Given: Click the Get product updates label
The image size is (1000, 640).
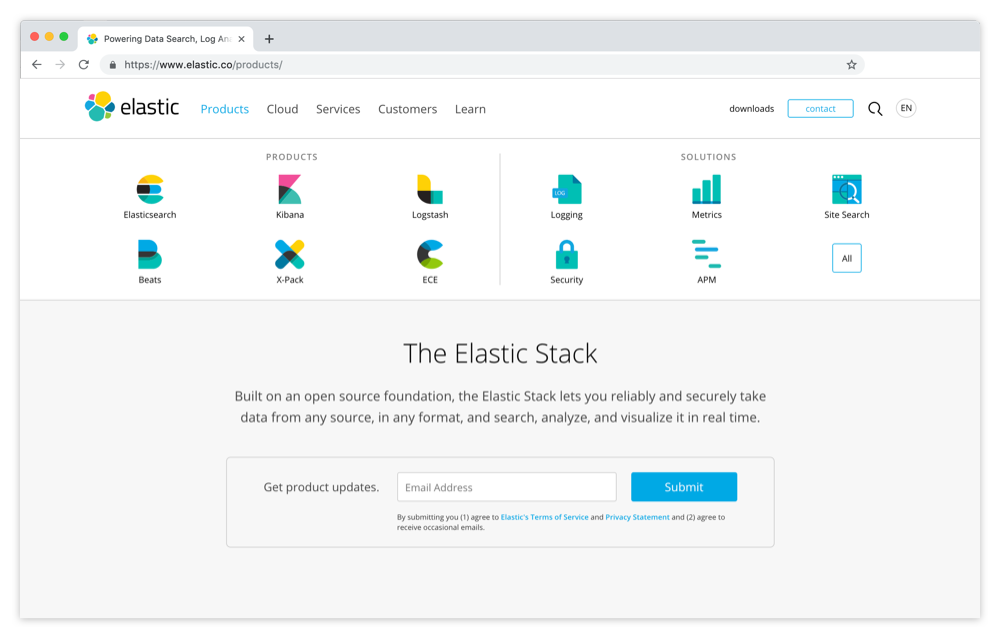Looking at the screenshot, I should point(321,487).
